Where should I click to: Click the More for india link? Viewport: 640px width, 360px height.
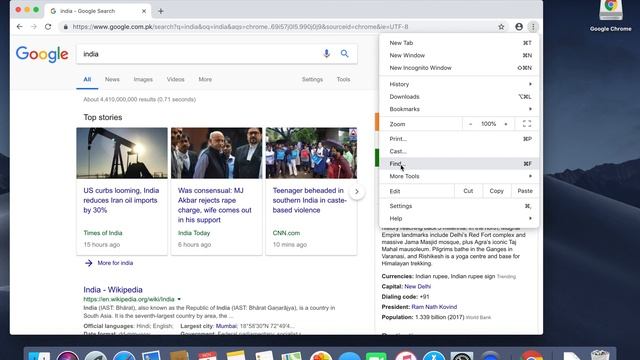115,263
